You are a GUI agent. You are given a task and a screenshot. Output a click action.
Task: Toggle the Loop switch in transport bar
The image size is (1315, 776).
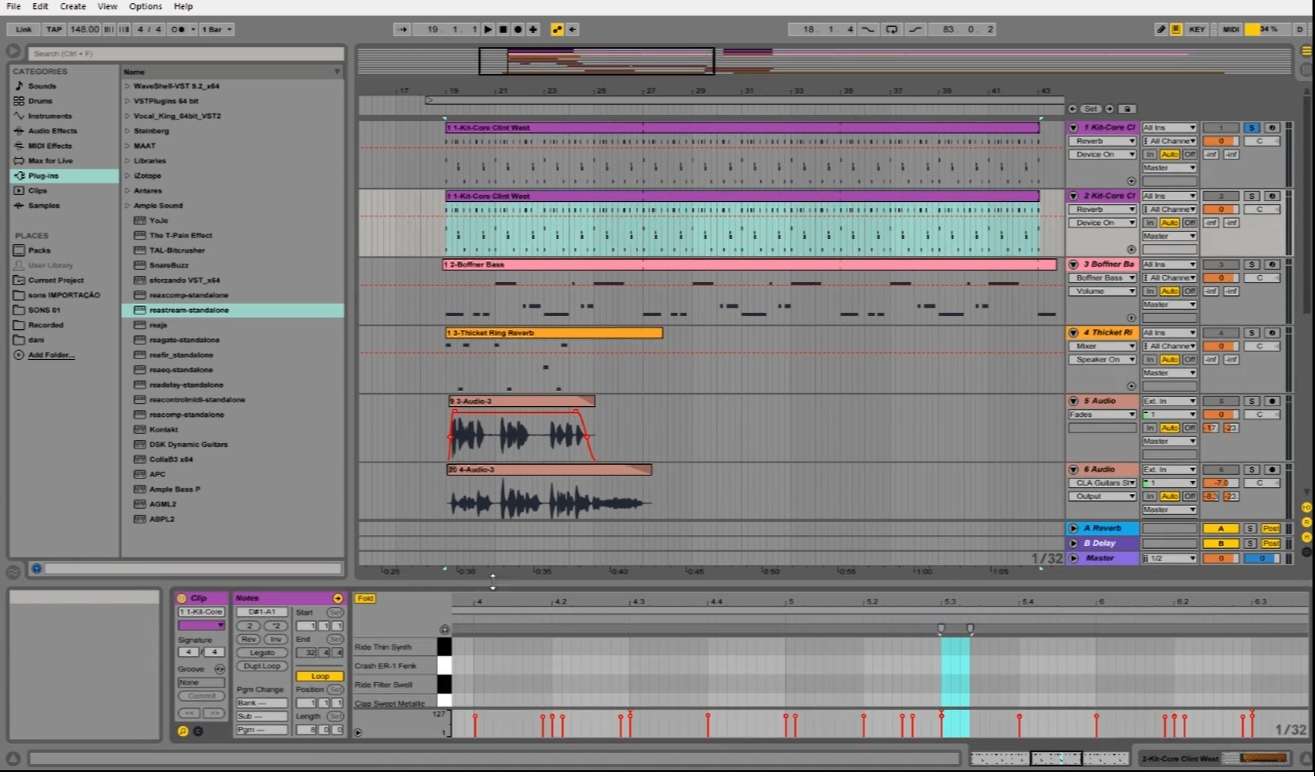click(891, 29)
